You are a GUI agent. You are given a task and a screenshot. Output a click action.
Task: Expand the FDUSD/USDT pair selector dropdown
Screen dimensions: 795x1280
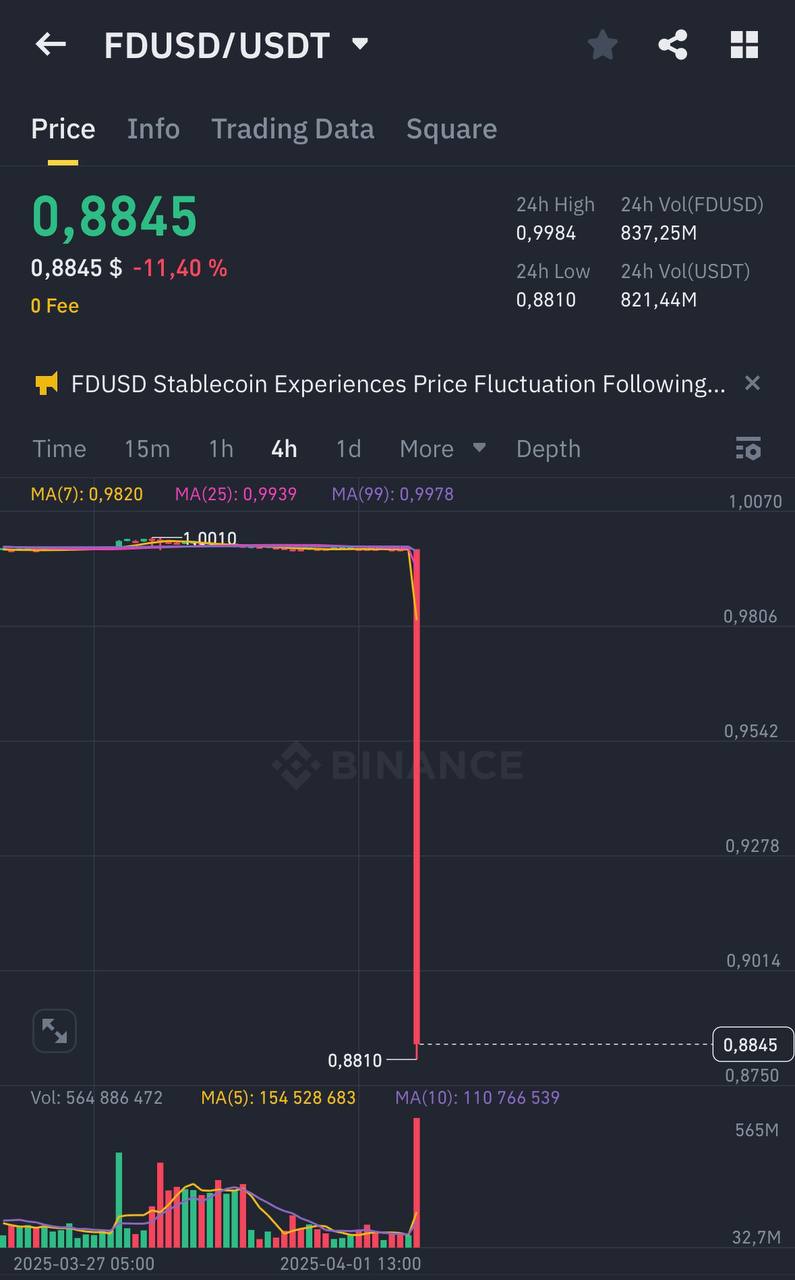pyautogui.click(x=360, y=44)
